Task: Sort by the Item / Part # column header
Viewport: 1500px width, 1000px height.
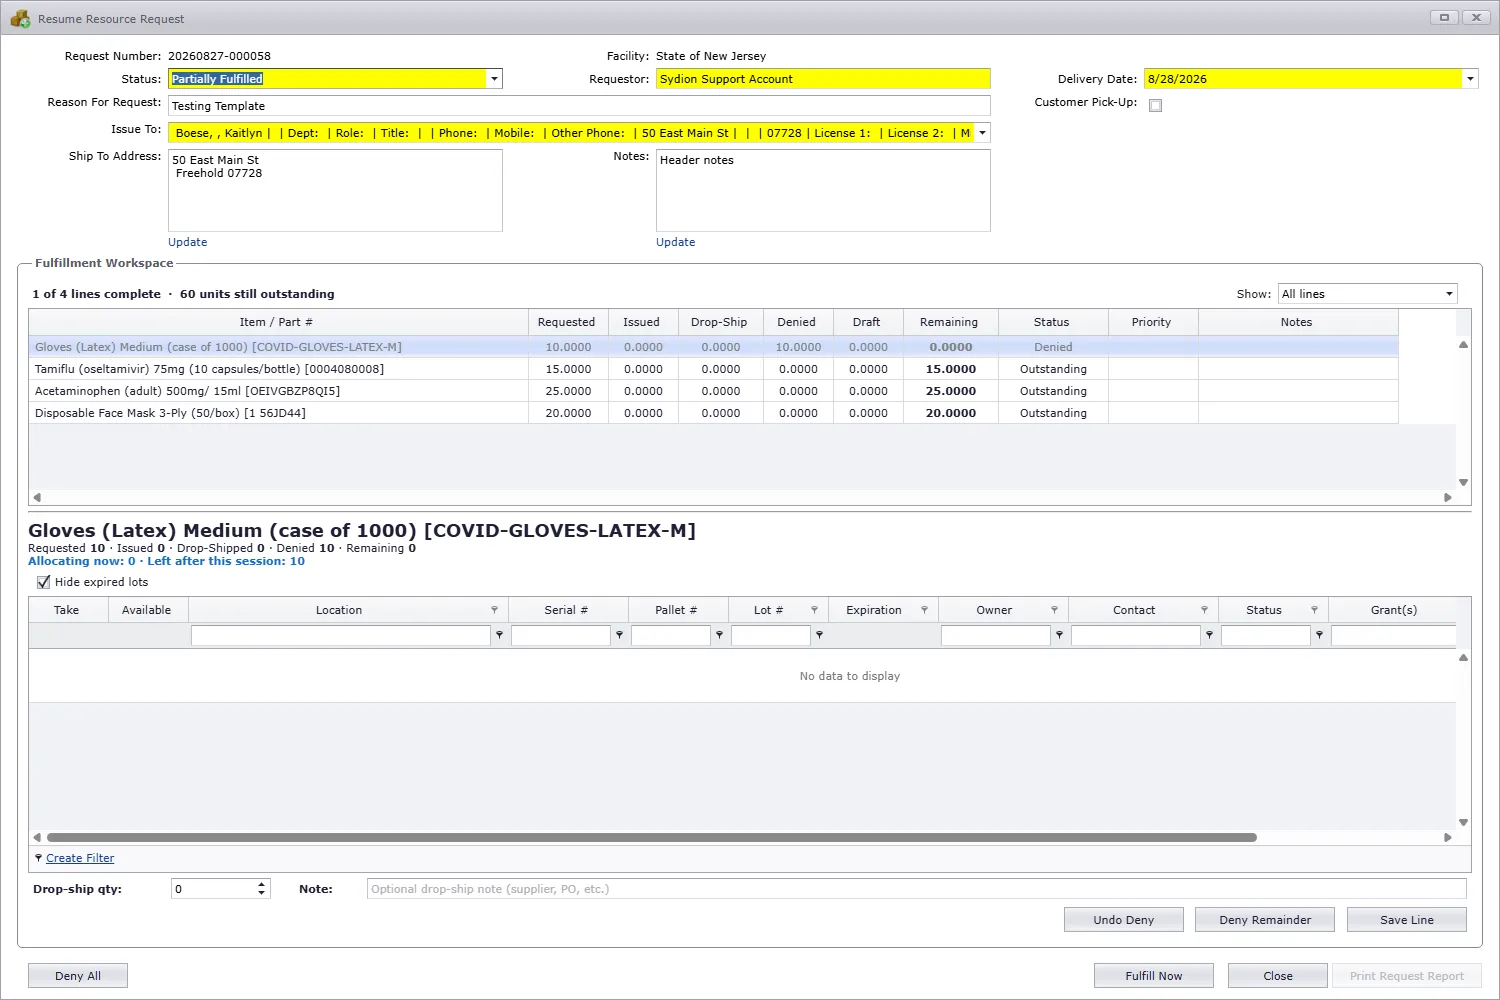Action: (x=278, y=322)
